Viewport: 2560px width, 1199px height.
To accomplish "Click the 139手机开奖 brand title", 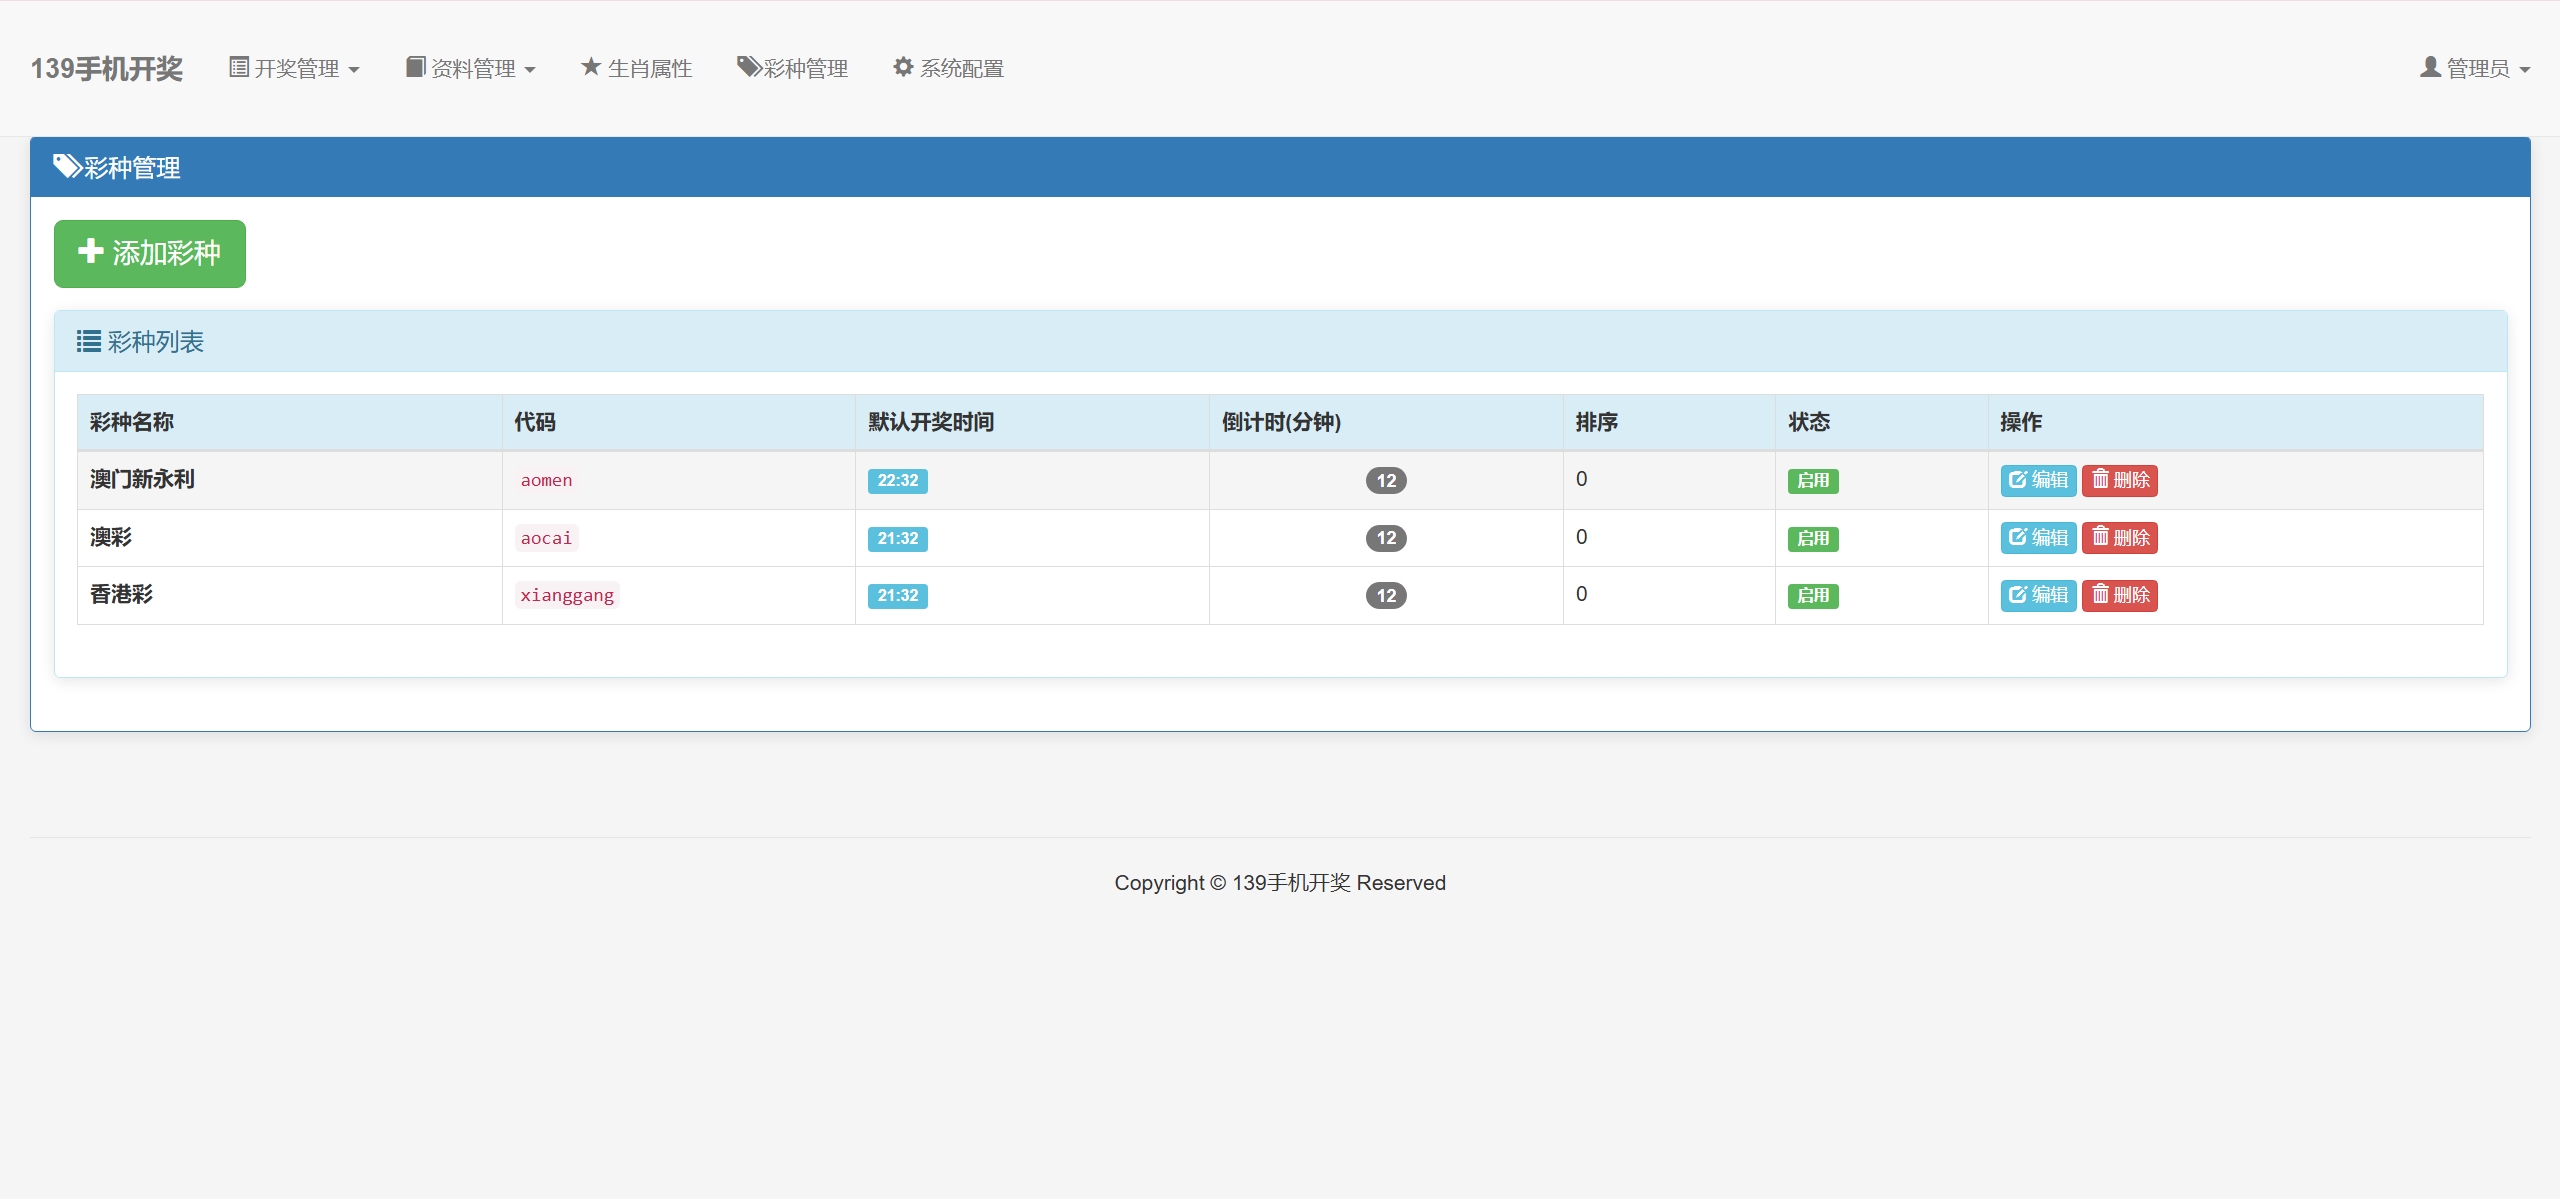I will tap(107, 68).
